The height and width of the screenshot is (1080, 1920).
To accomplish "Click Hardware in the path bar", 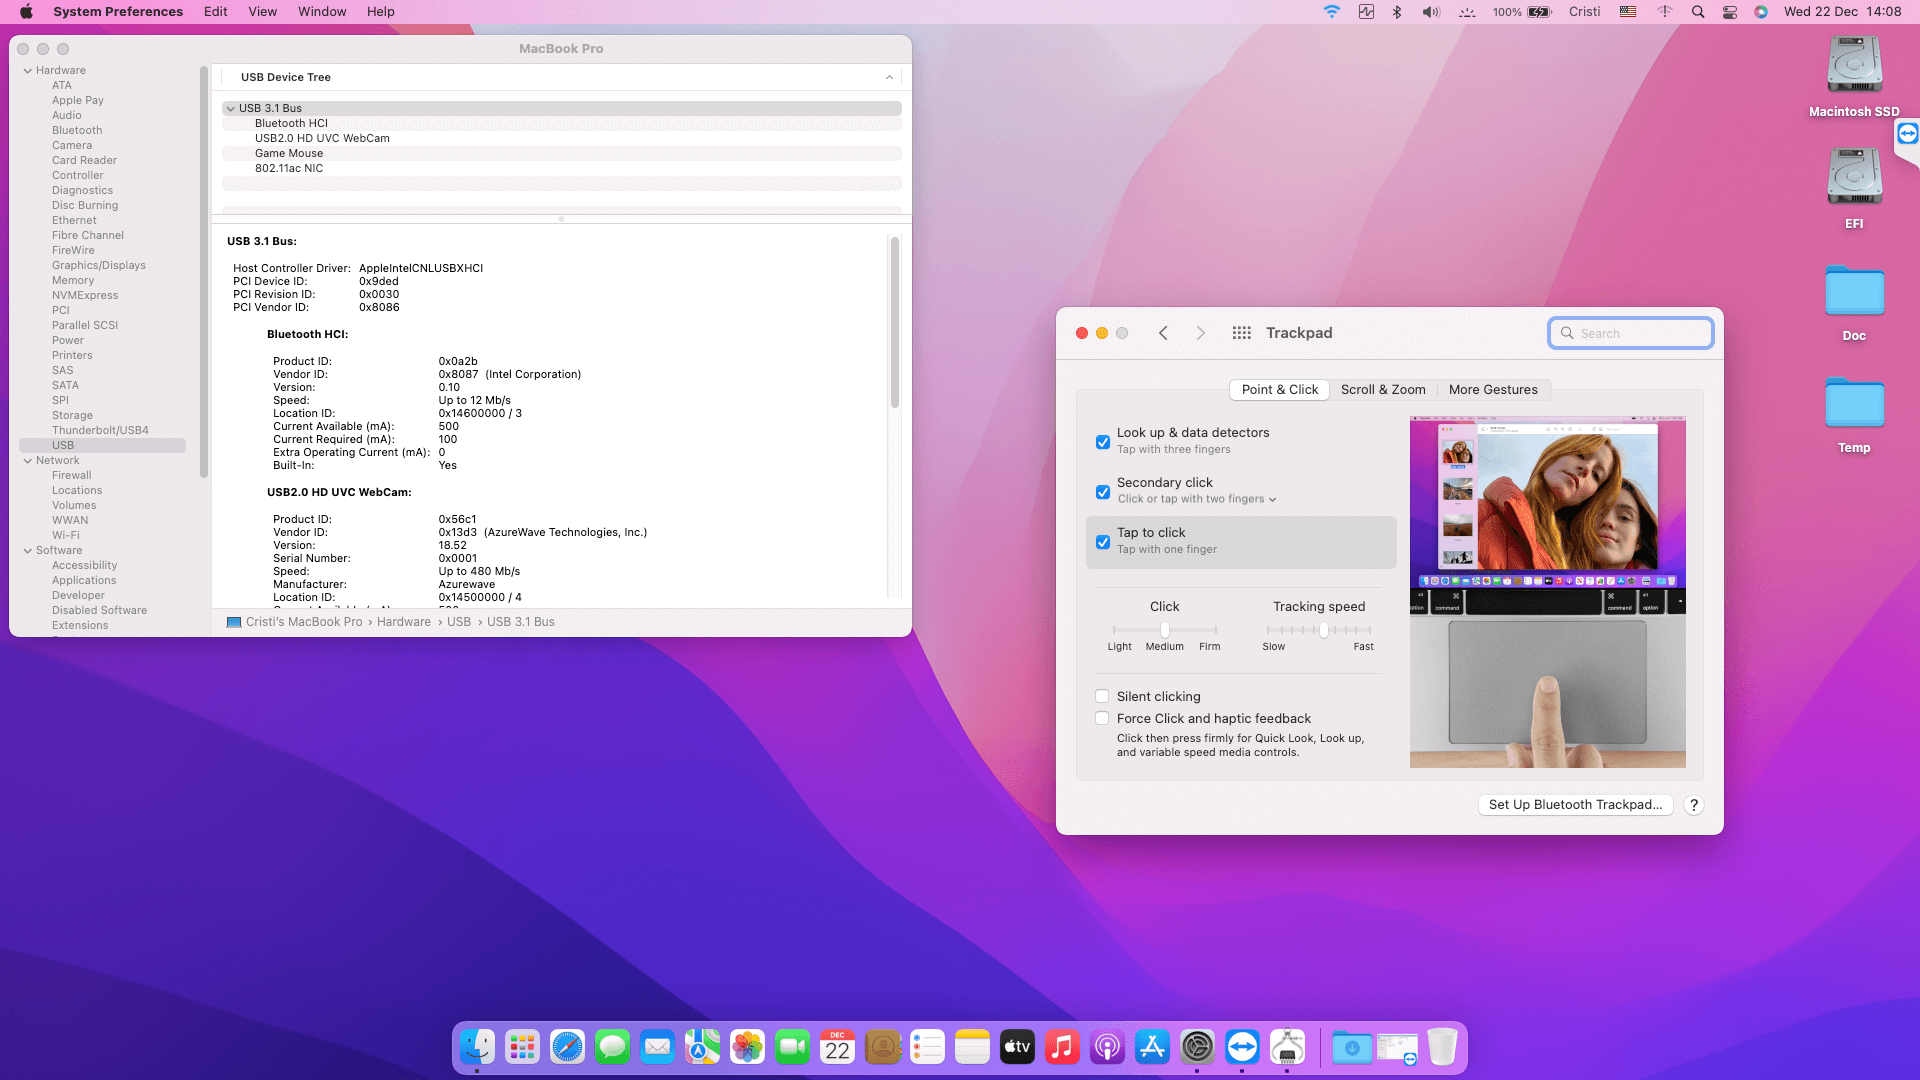I will pyautogui.click(x=404, y=622).
